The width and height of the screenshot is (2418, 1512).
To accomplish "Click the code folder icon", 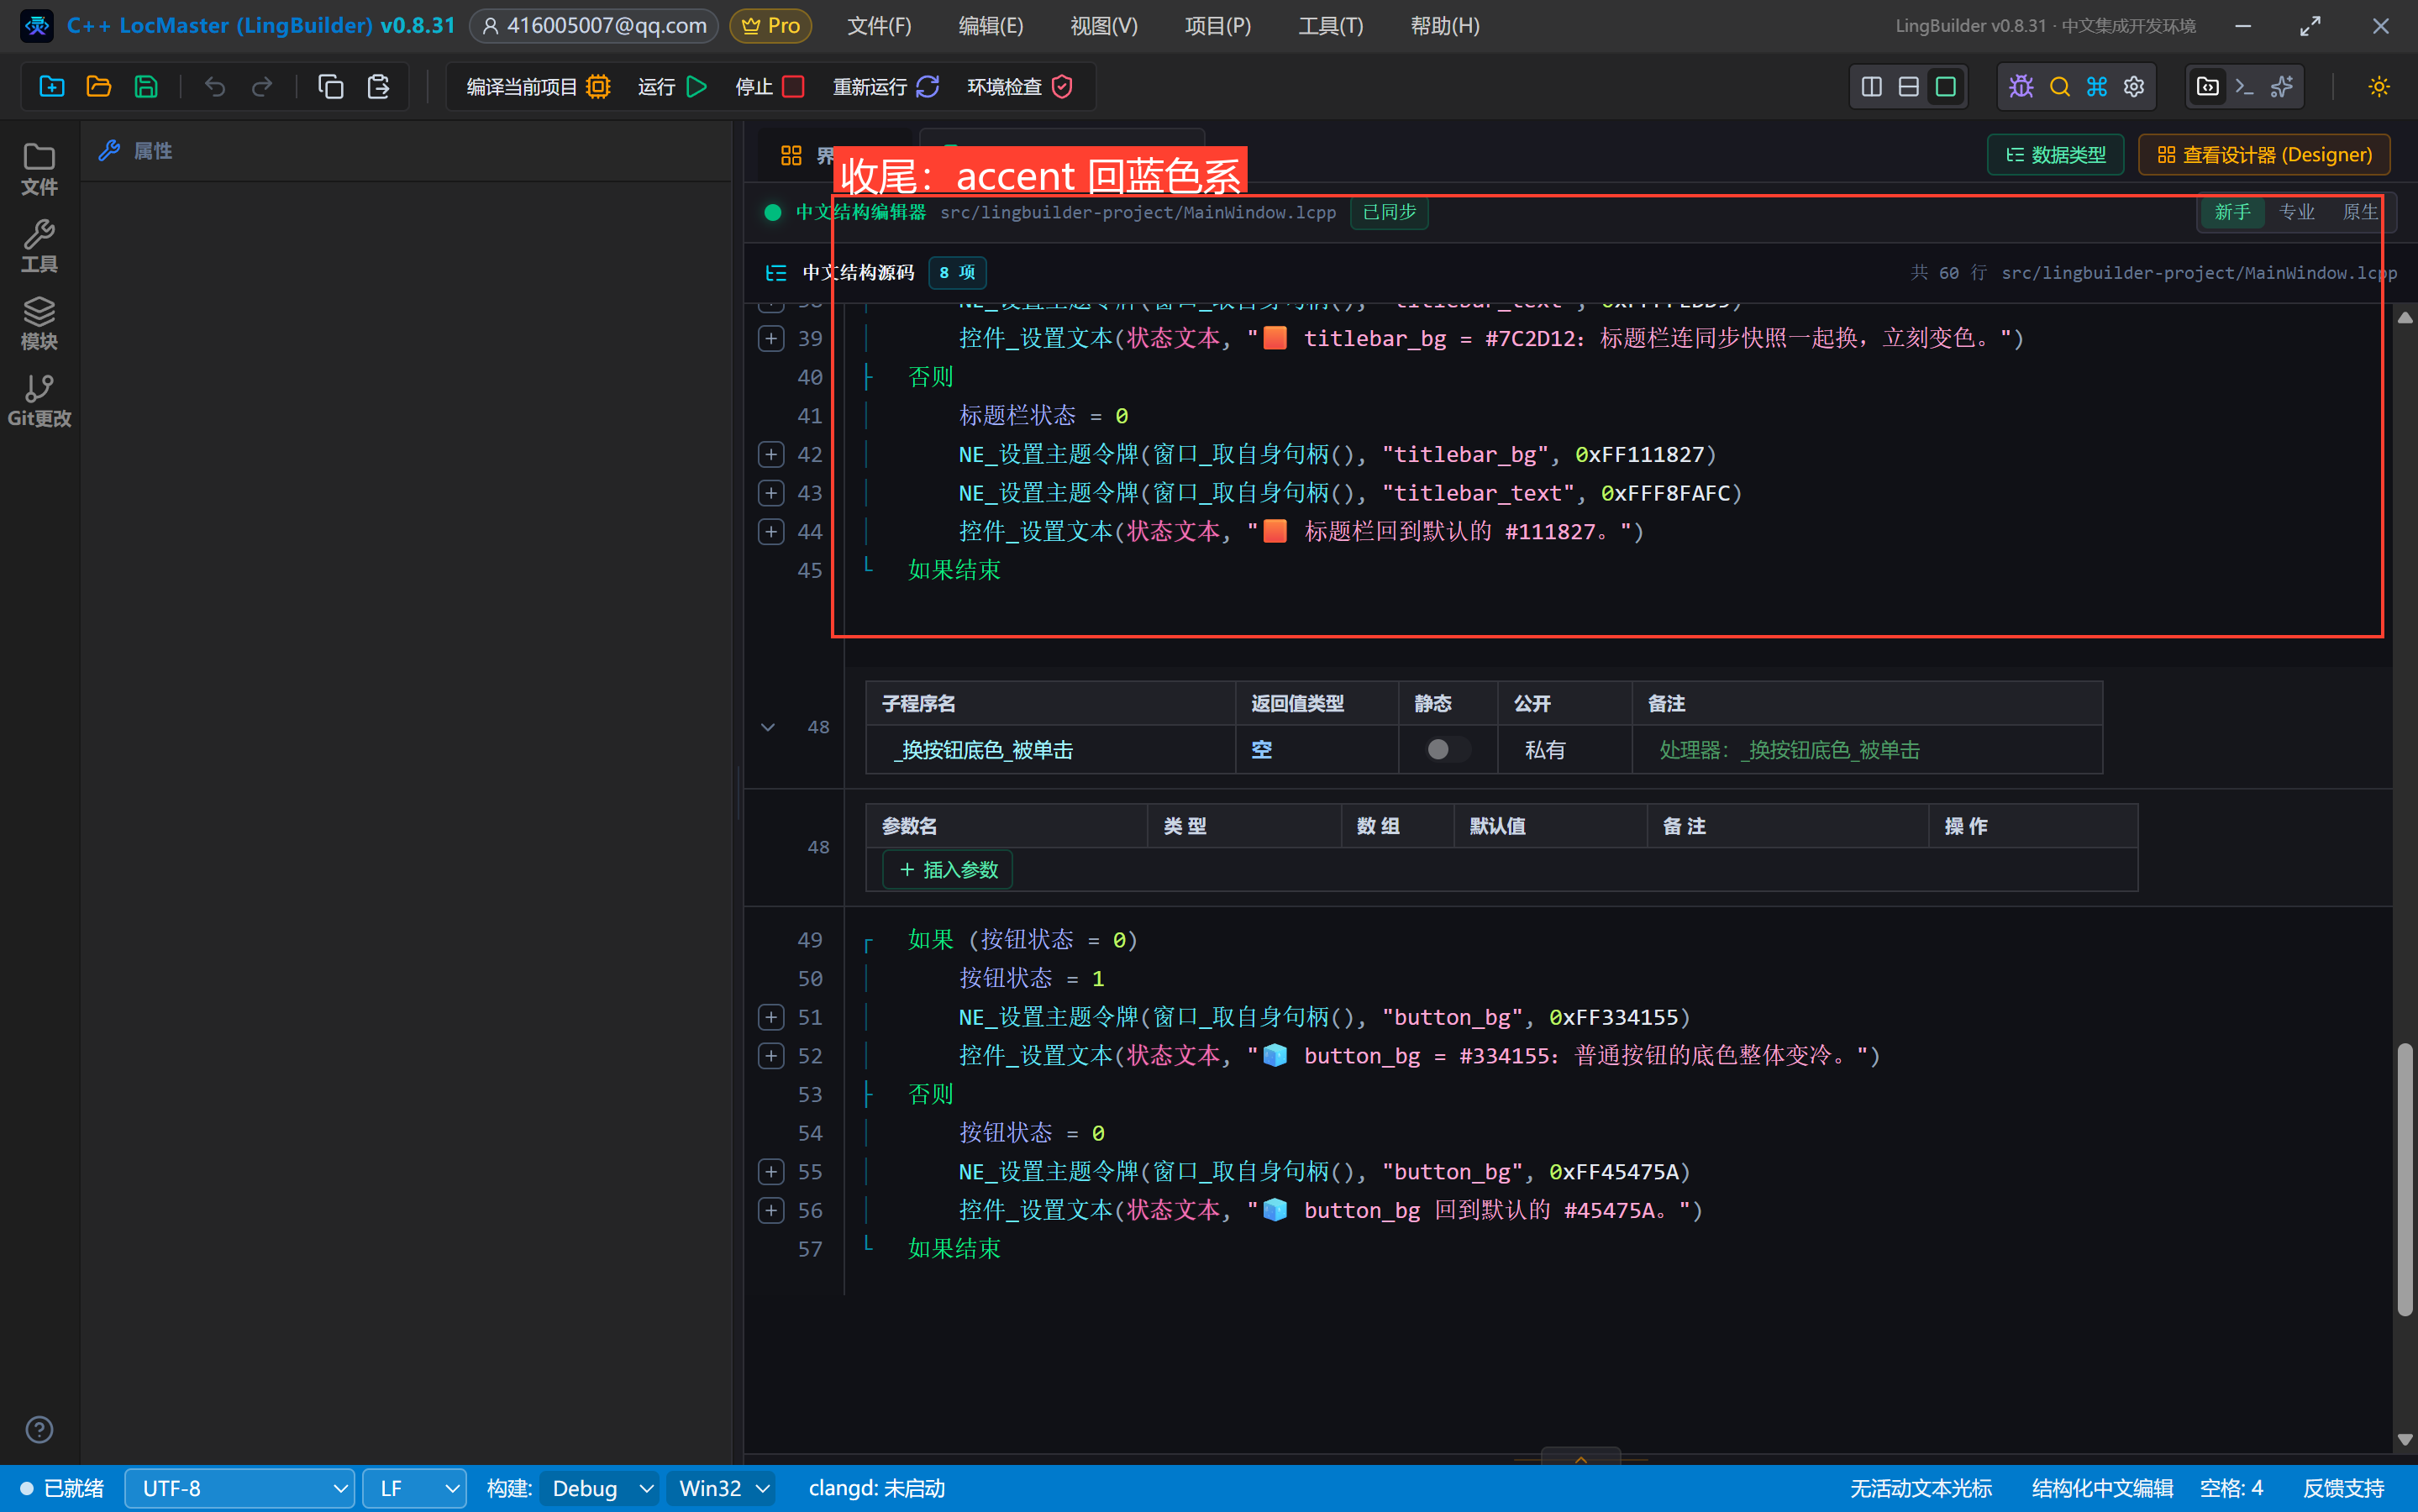I will [x=2207, y=87].
